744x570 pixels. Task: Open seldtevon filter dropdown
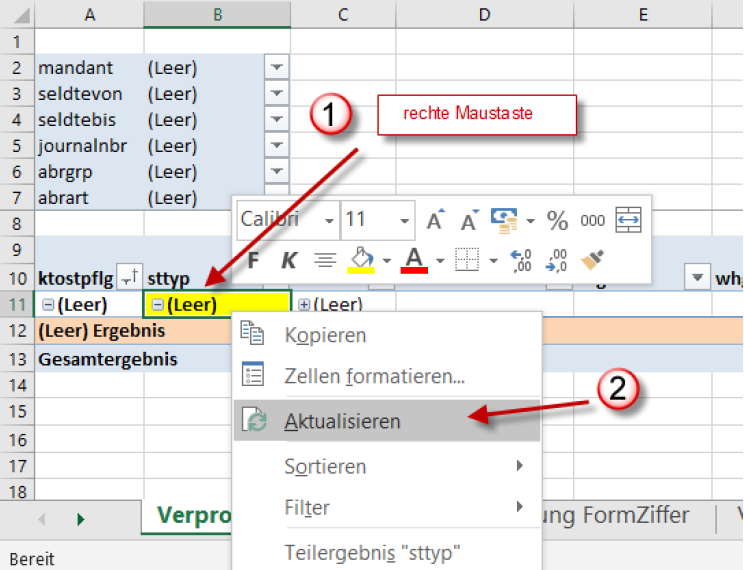(x=277, y=93)
